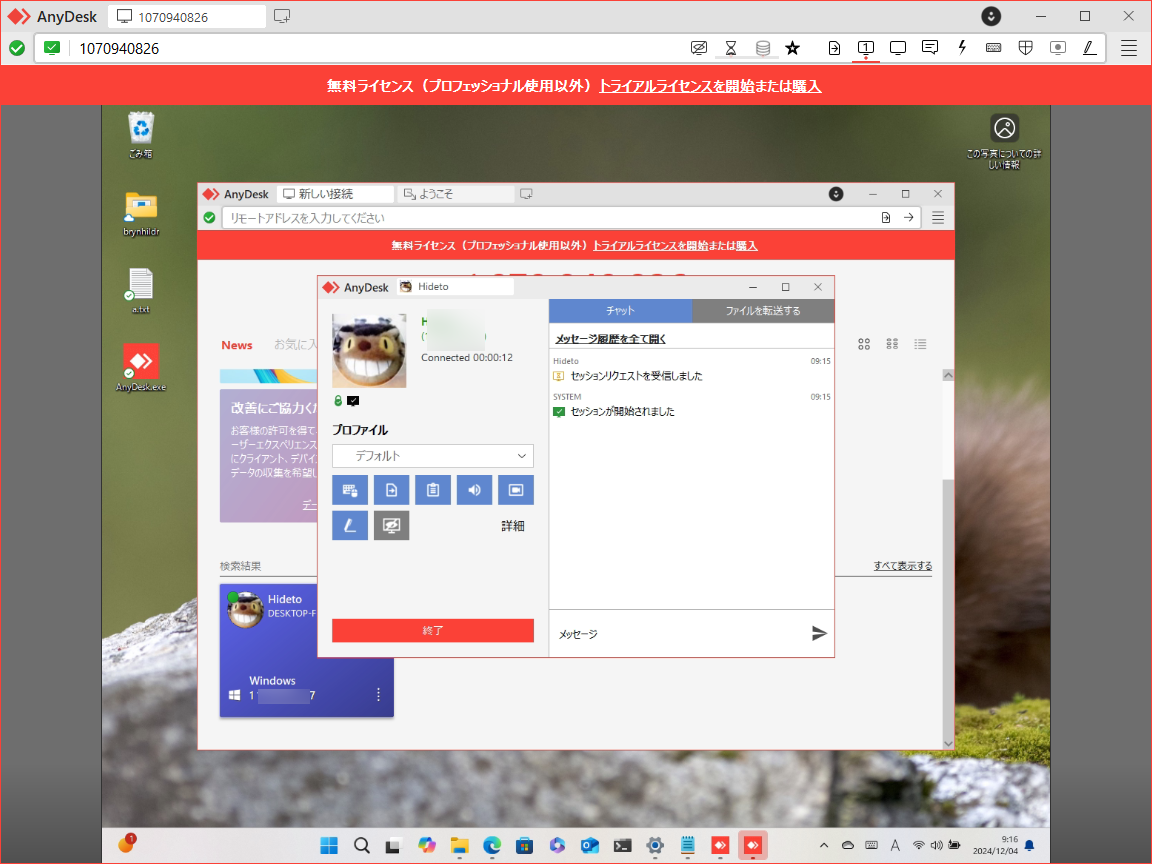The image size is (1152, 864).
Task: Show hidden tray icons chevron
Action: 824,846
